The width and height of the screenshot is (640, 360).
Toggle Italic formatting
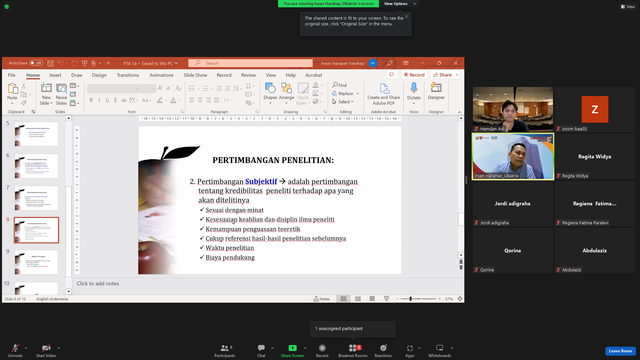tap(99, 100)
